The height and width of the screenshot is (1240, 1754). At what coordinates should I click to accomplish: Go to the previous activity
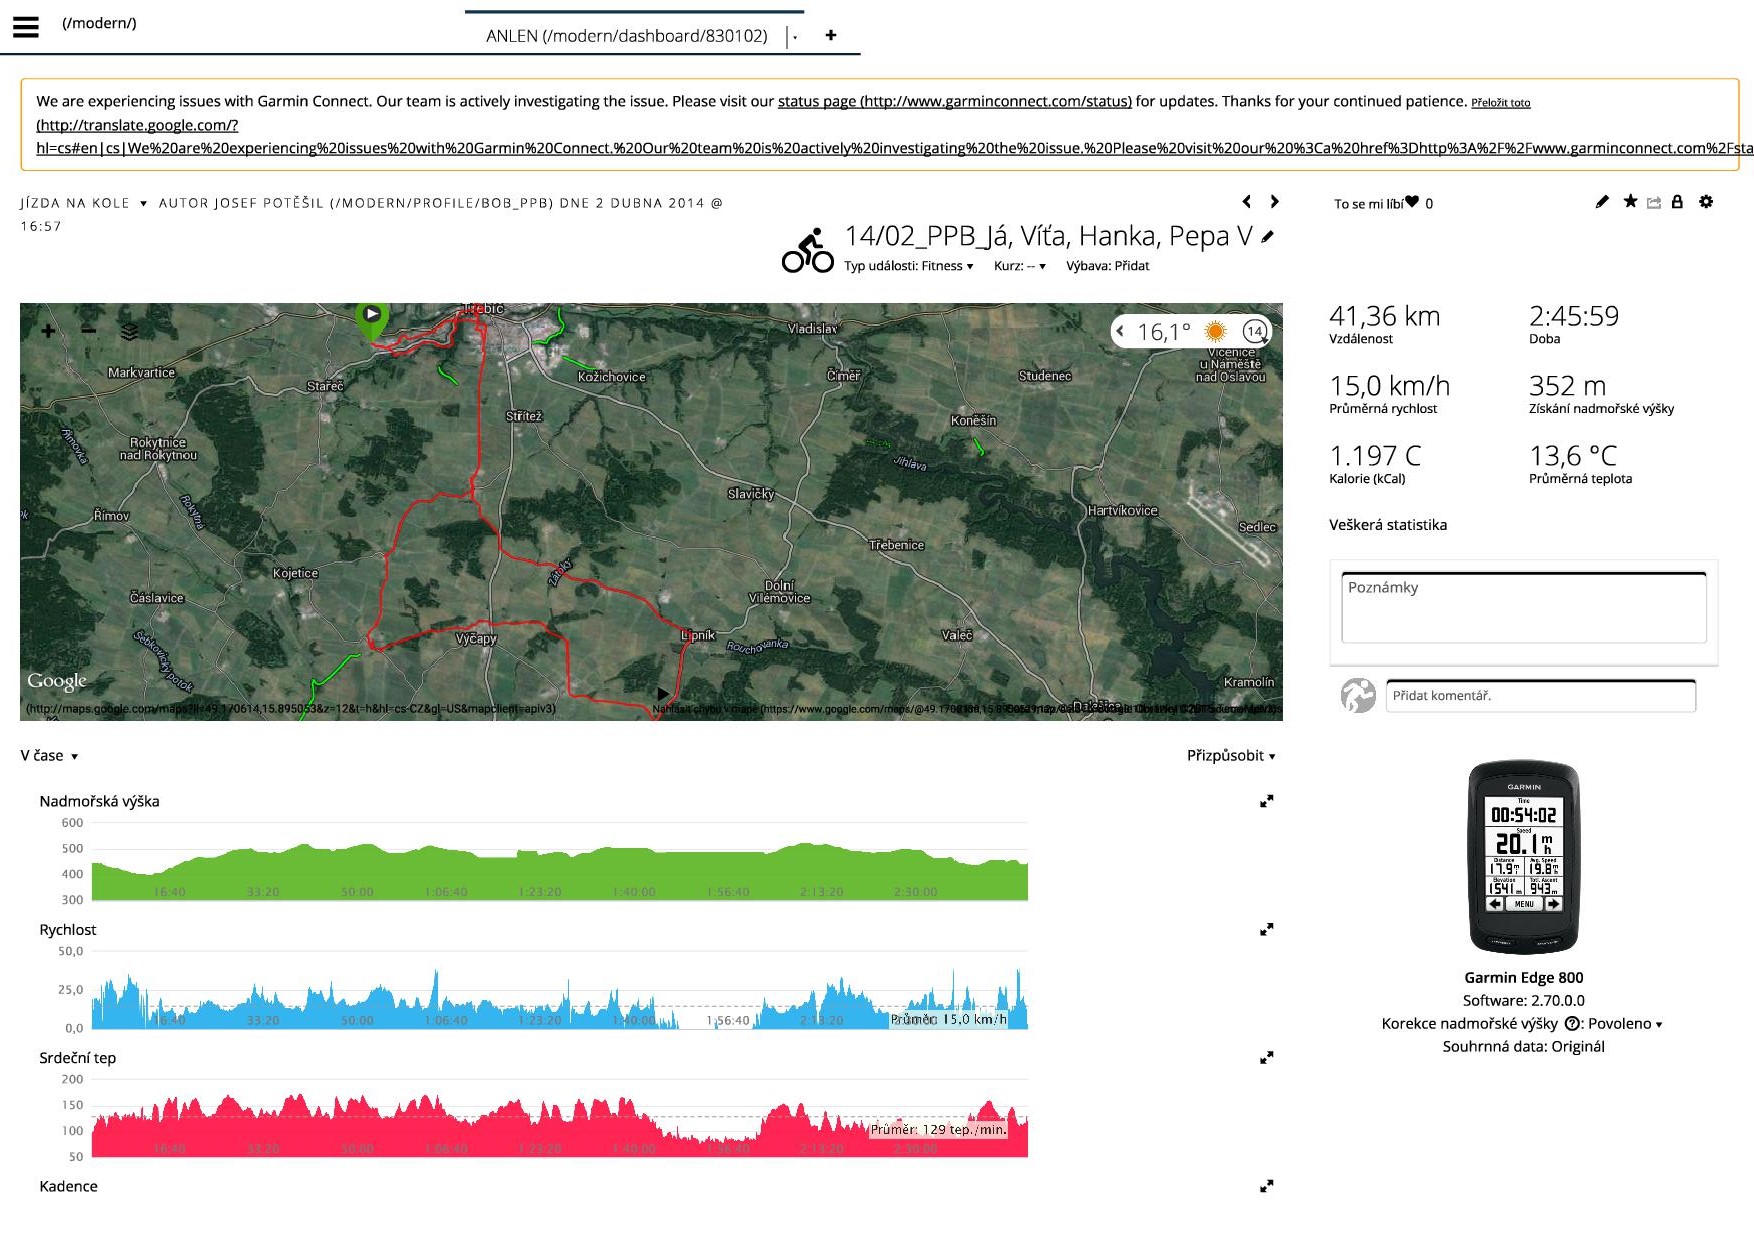pos(1246,202)
